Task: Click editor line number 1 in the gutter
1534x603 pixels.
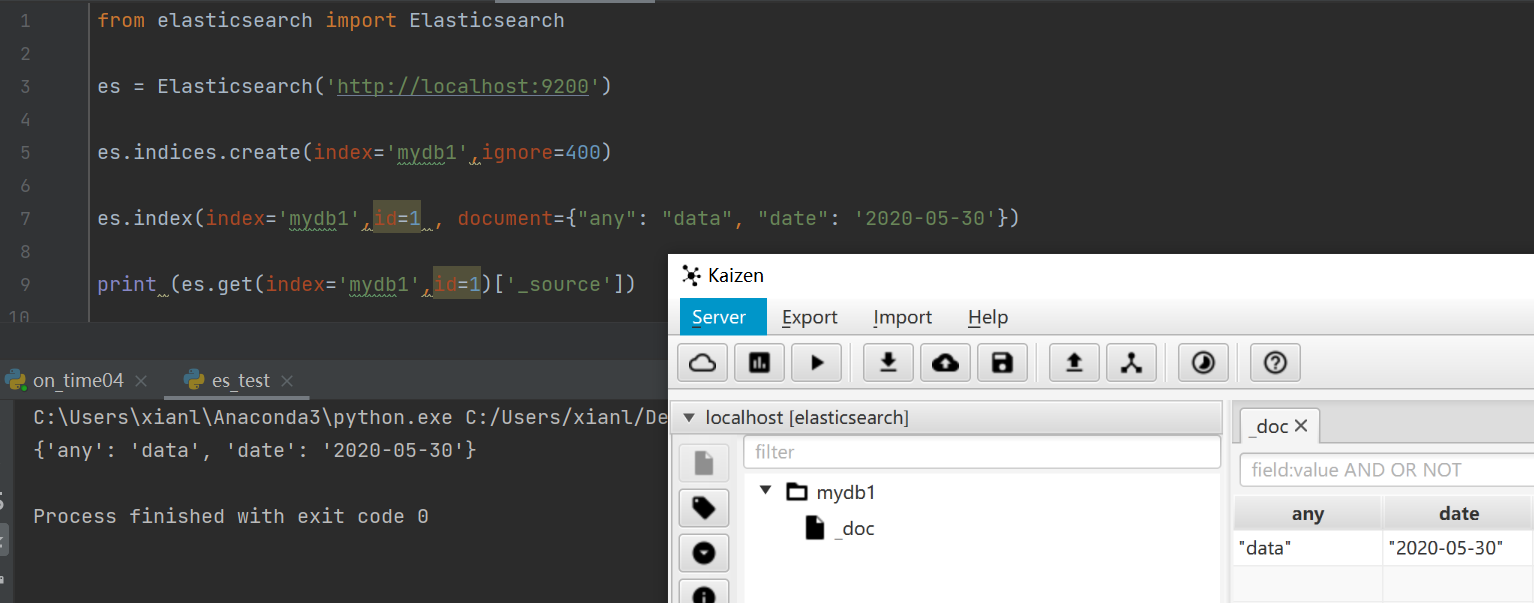Action: (24, 20)
